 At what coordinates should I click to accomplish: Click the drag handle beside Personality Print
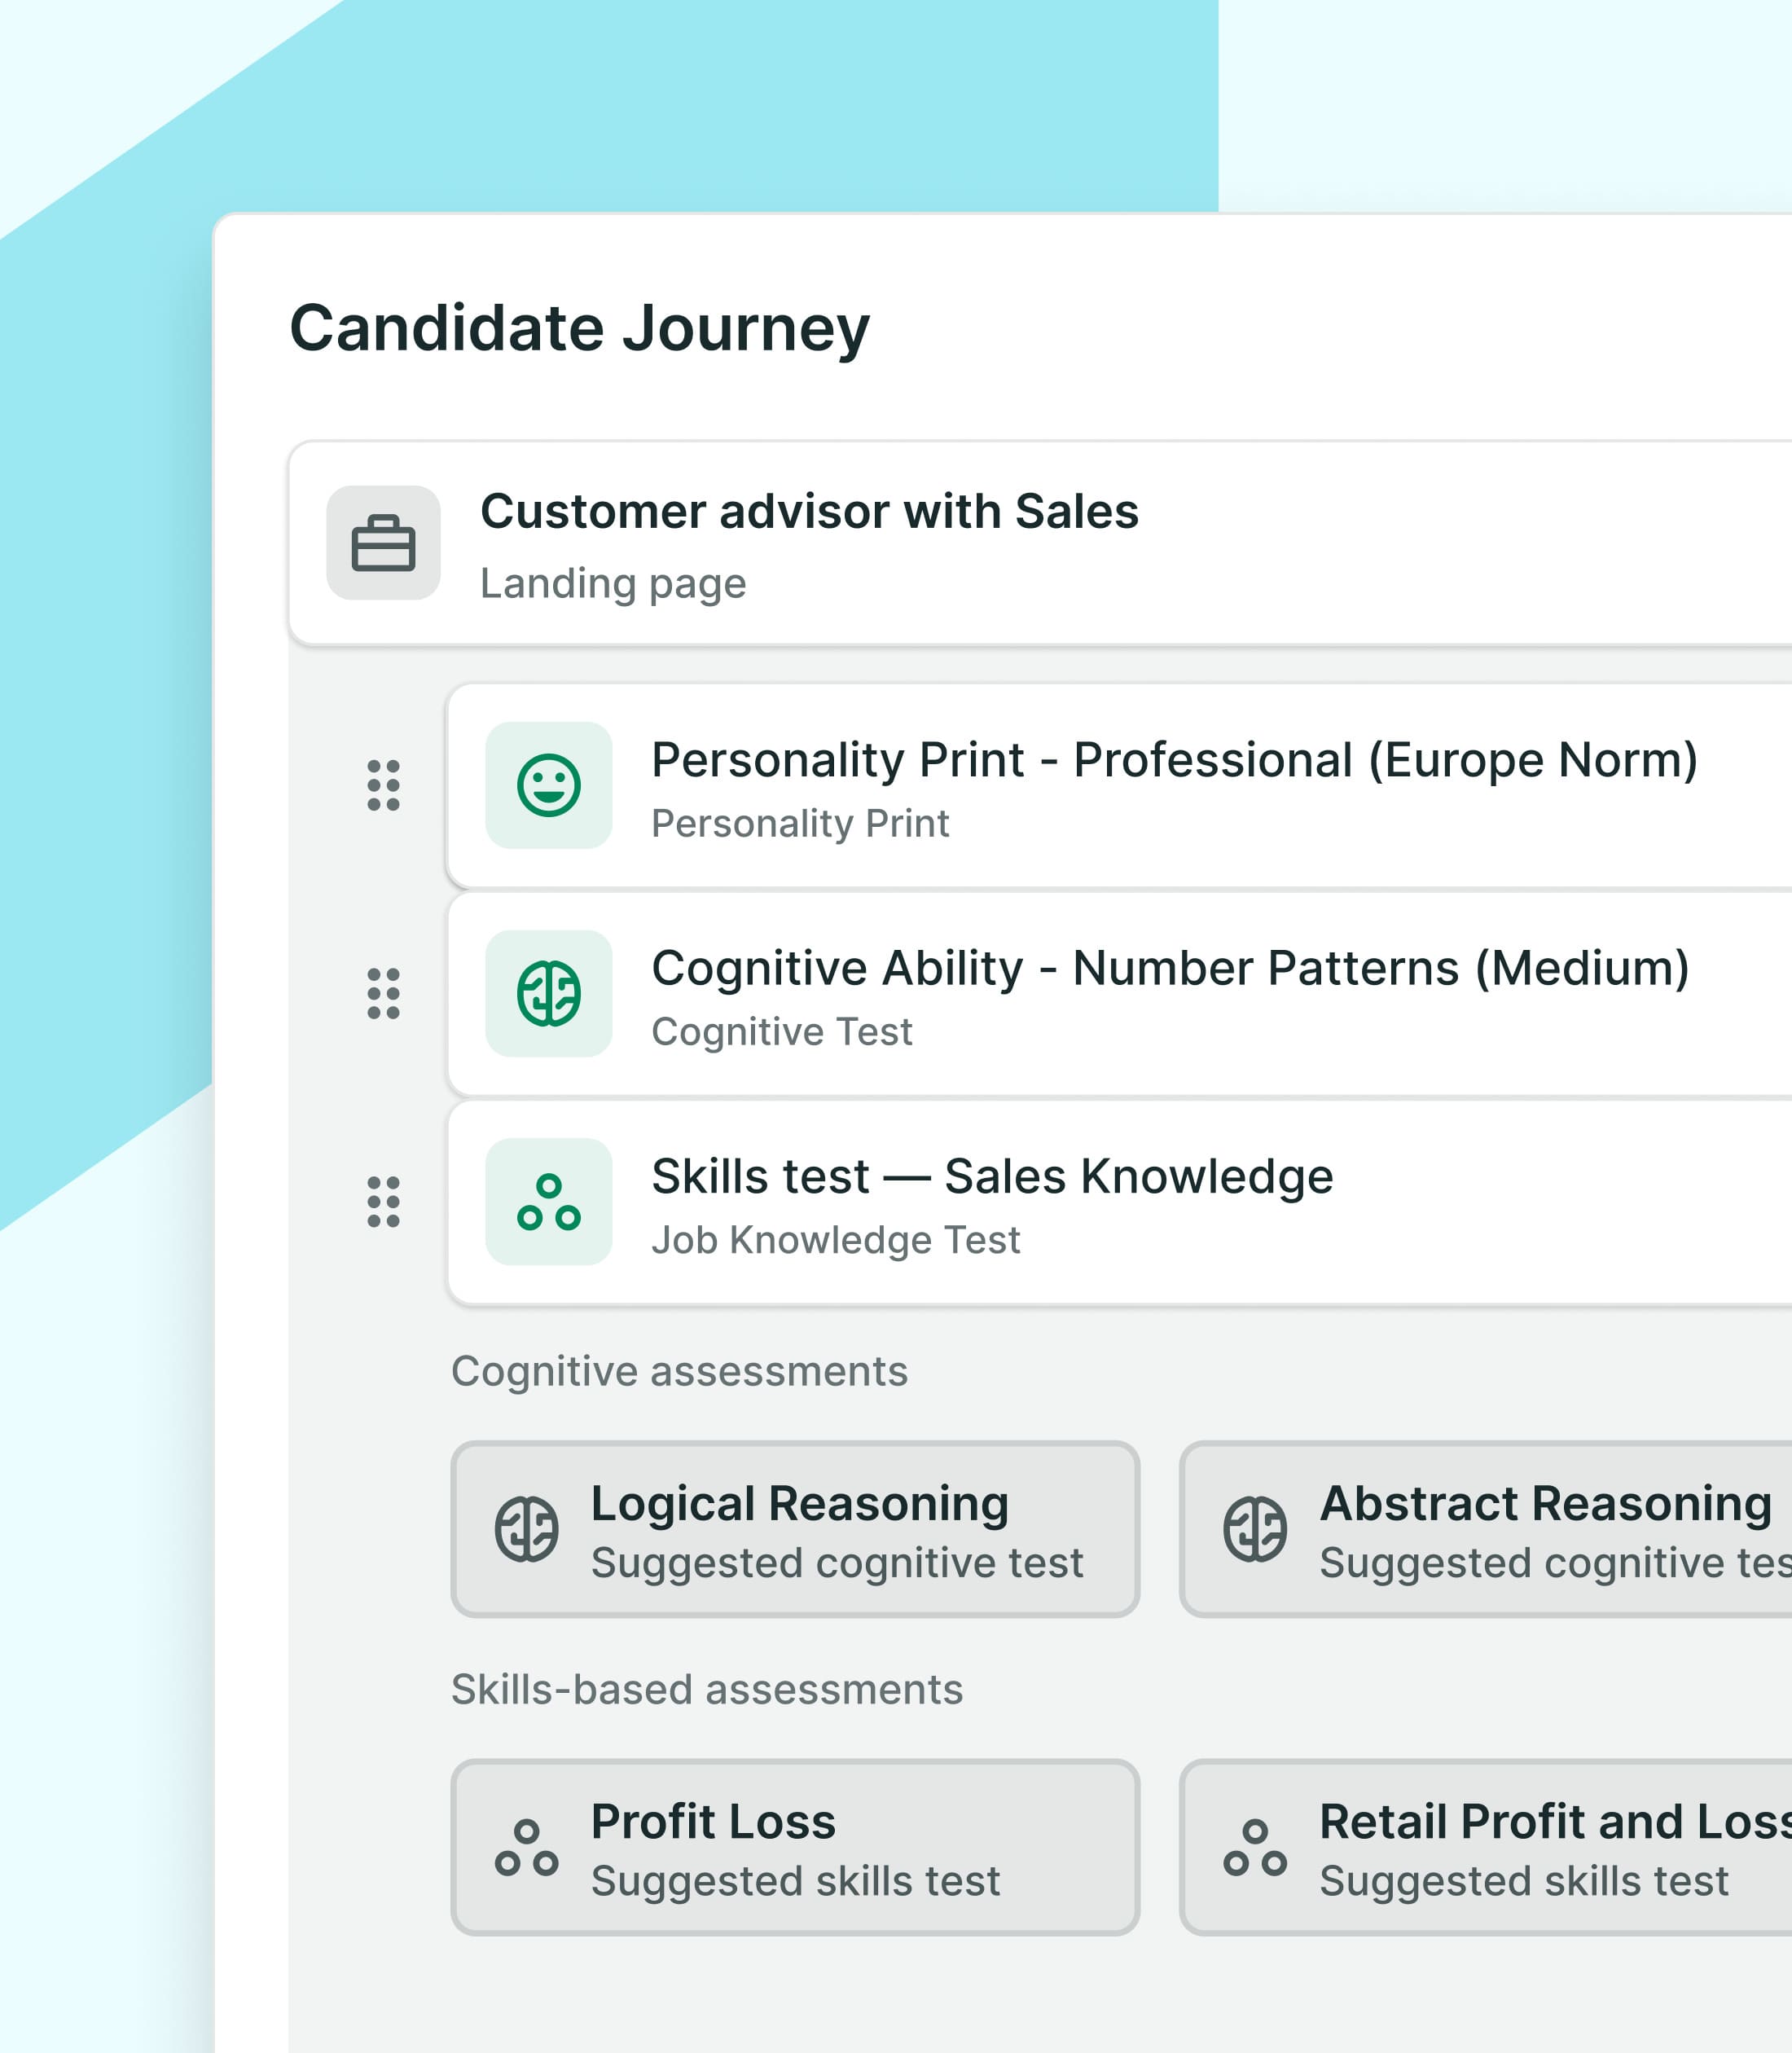[383, 785]
